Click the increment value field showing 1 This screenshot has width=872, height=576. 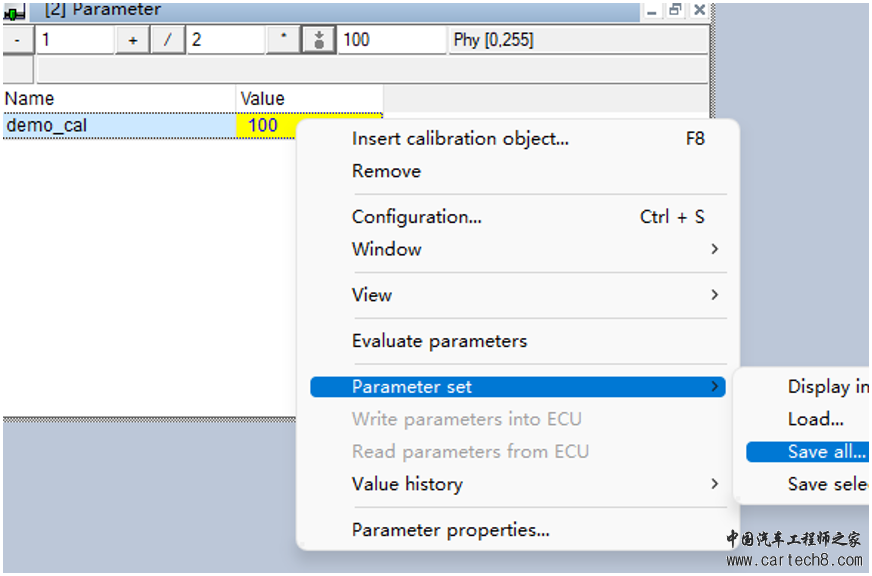pos(75,40)
